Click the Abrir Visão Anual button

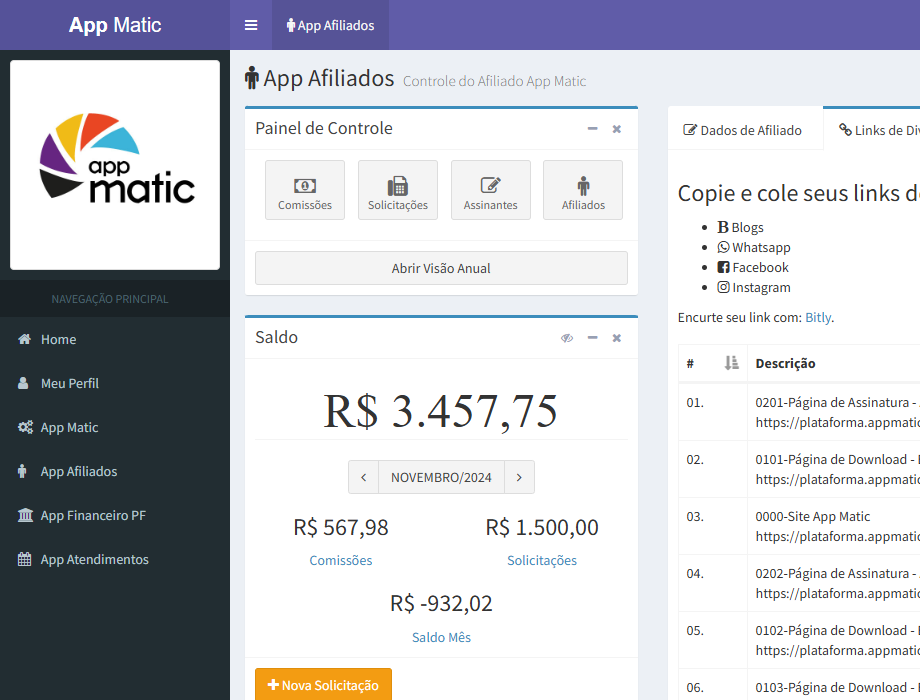pyautogui.click(x=441, y=268)
